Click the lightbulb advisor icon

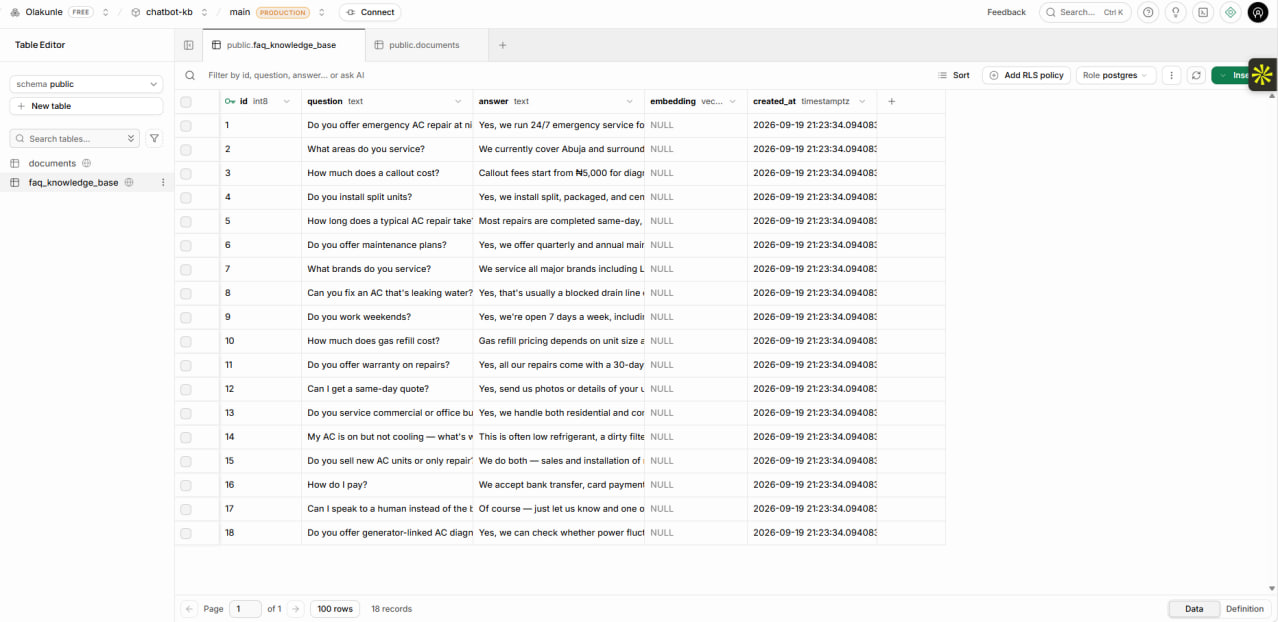click(x=1176, y=12)
